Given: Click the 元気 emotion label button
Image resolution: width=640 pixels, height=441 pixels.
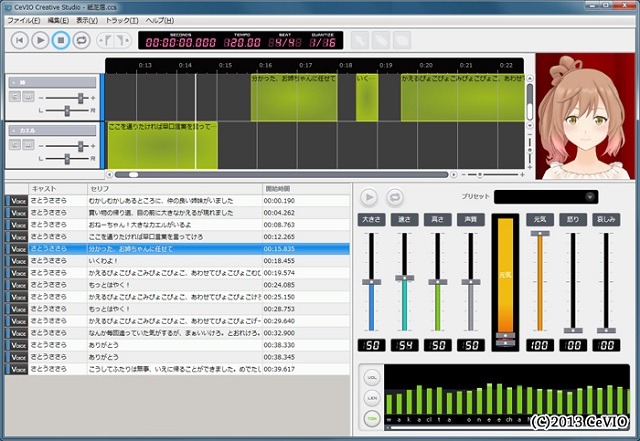Looking at the screenshot, I should point(539,219).
